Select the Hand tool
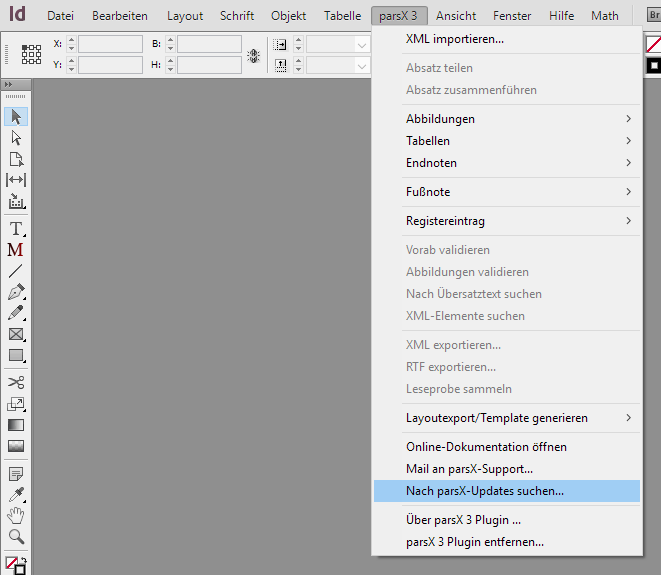This screenshot has width=661, height=575. 16,516
